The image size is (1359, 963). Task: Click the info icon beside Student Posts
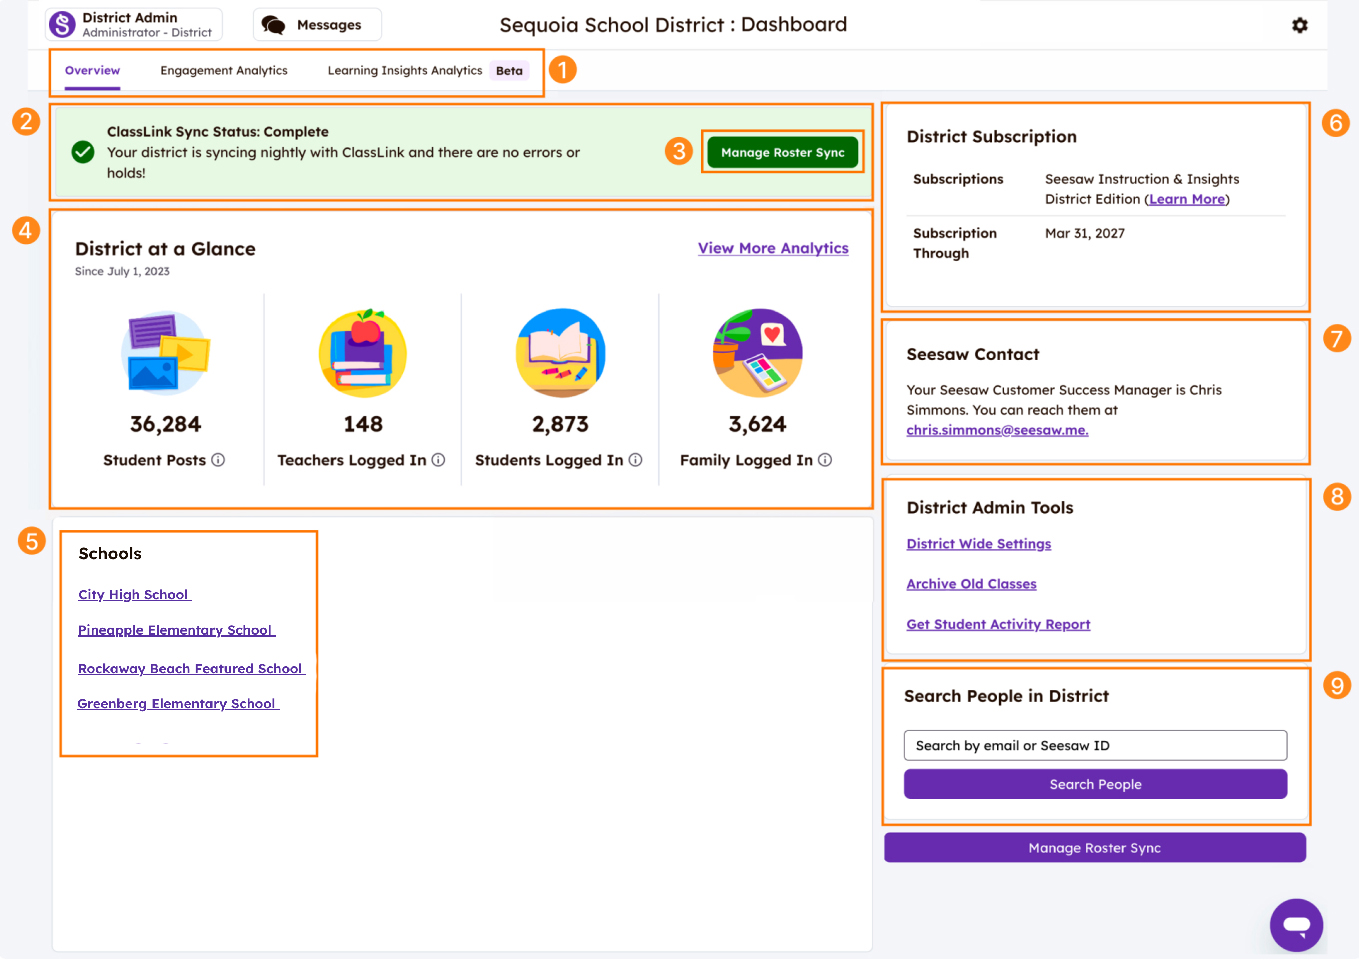coord(219,460)
